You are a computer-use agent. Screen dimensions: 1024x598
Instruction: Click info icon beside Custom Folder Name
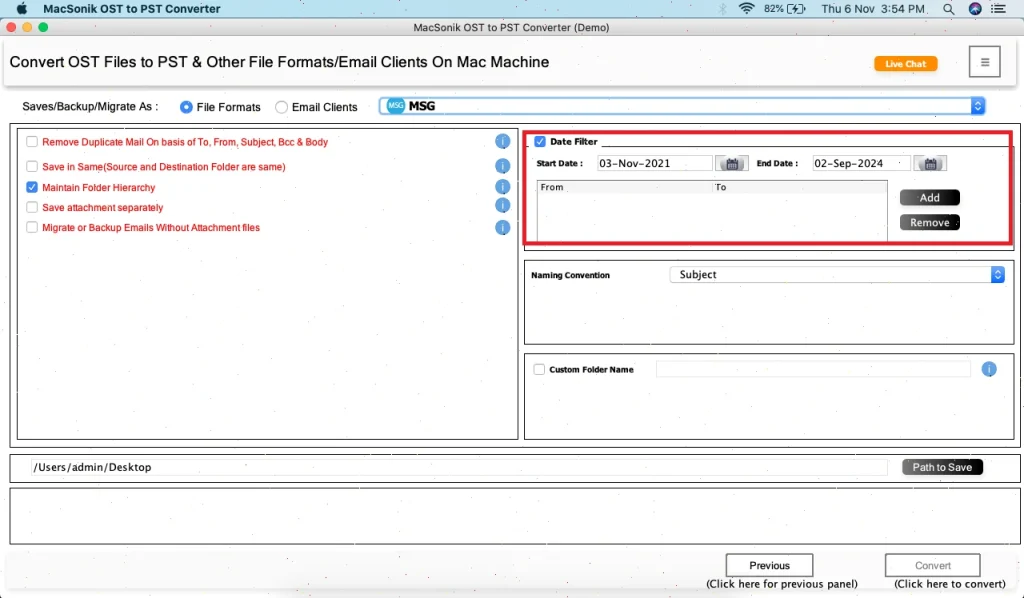(989, 369)
